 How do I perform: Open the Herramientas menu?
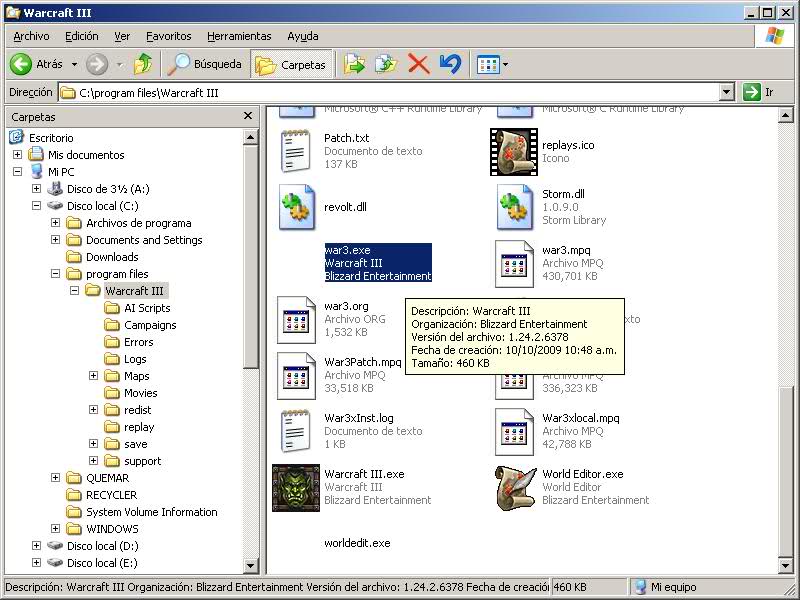click(x=239, y=36)
